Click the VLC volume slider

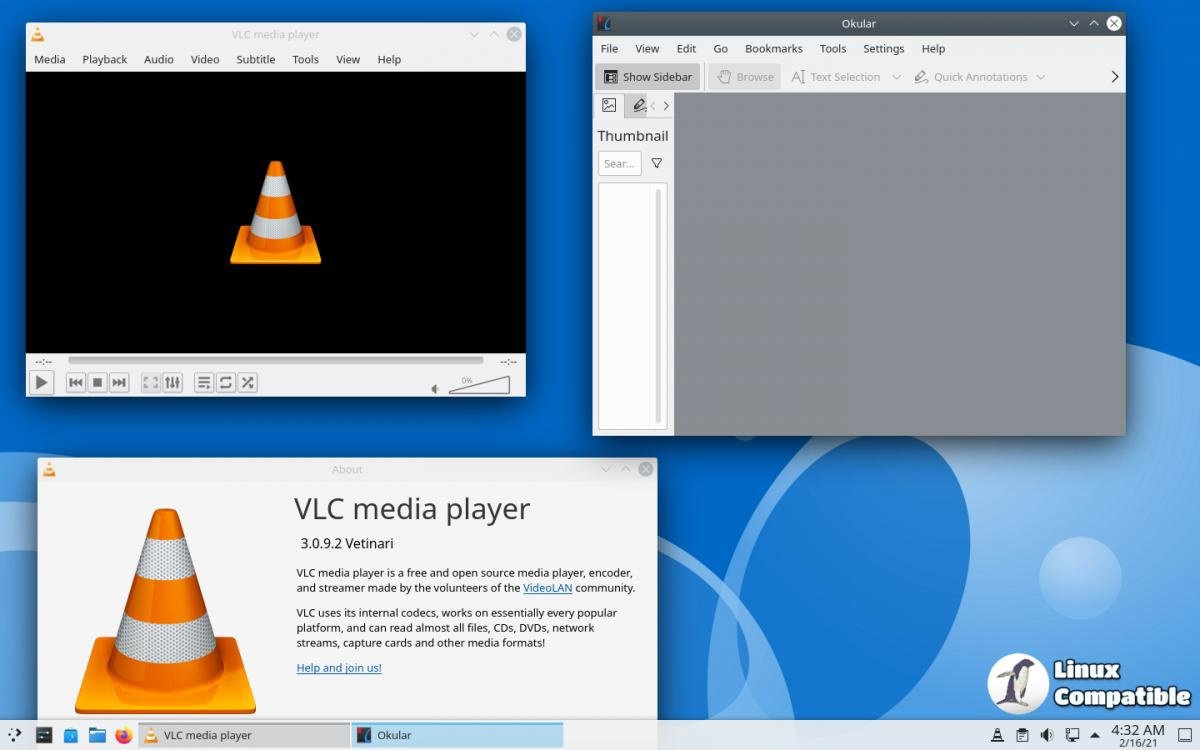tap(479, 386)
